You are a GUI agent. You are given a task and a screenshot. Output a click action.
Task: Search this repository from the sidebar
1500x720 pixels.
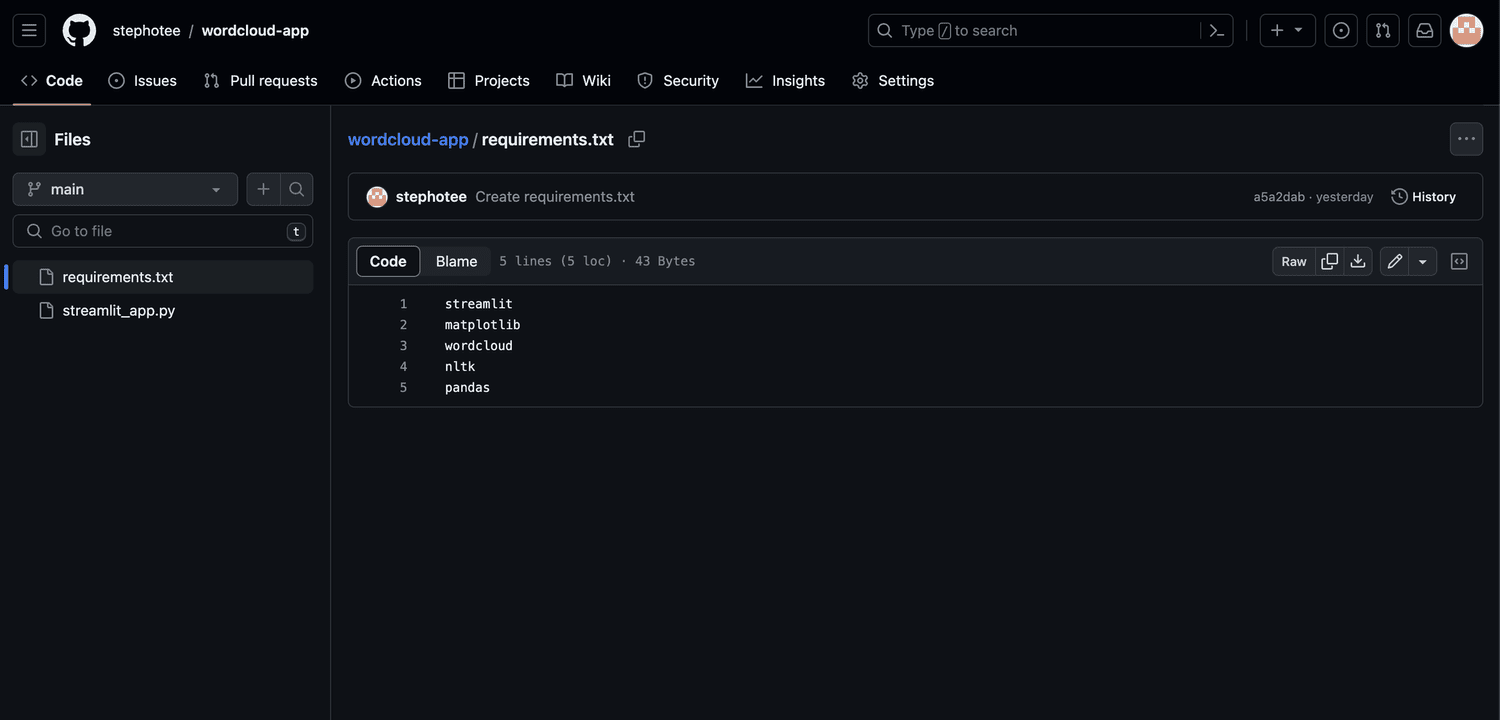(x=296, y=189)
